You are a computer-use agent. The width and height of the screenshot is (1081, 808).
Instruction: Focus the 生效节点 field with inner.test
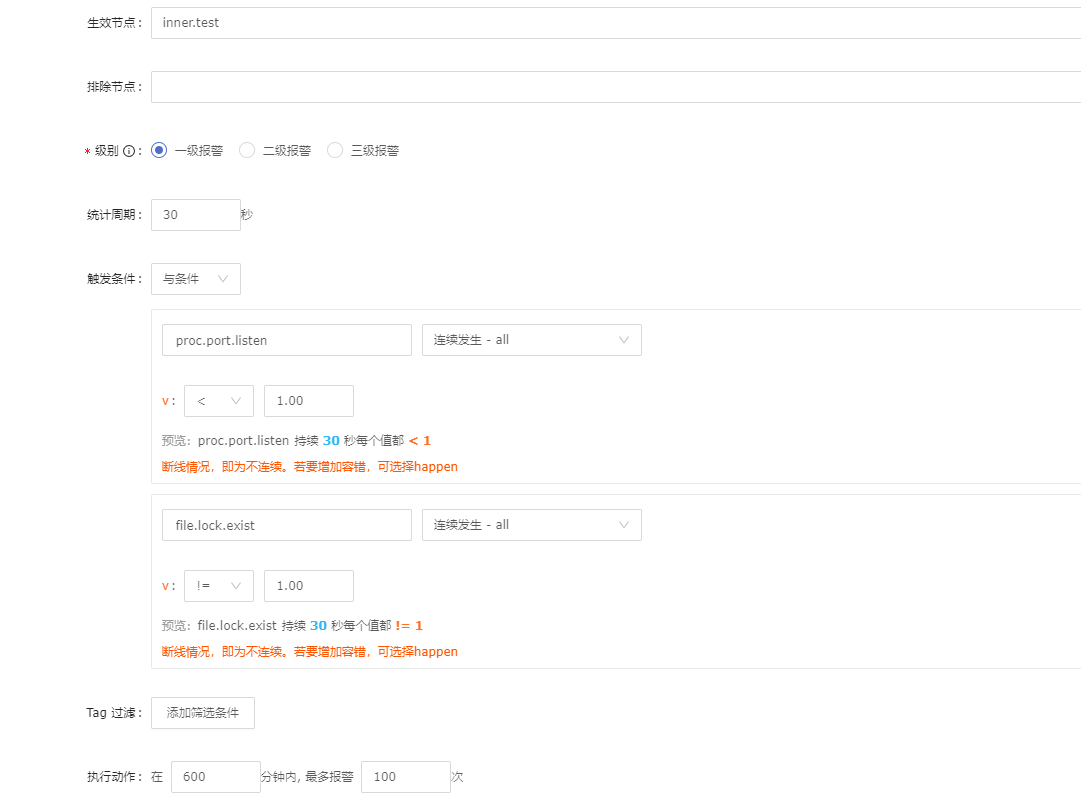(616, 23)
